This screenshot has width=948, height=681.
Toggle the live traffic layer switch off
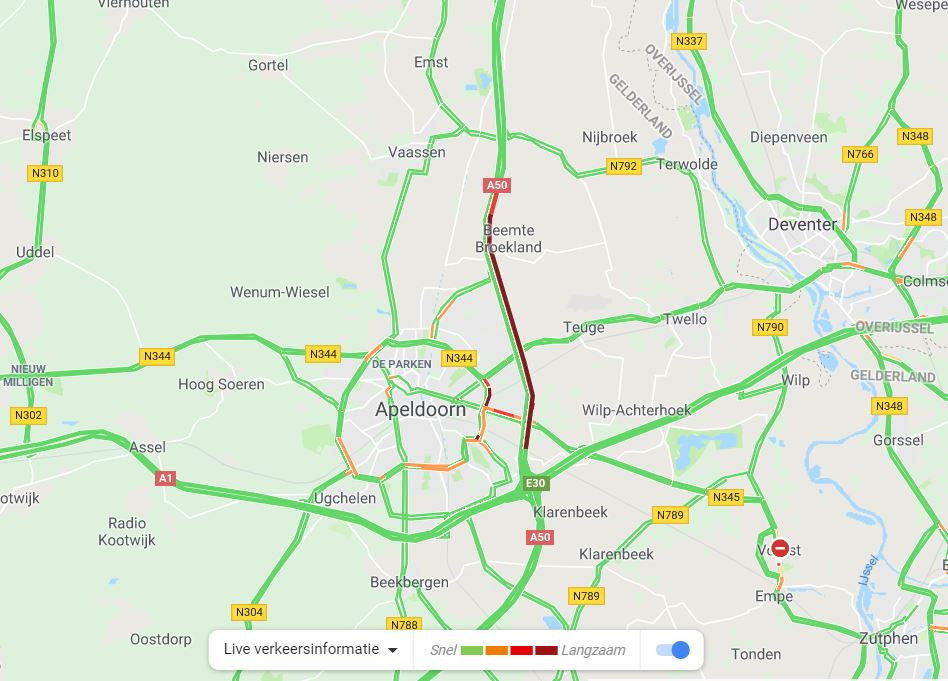(x=673, y=650)
